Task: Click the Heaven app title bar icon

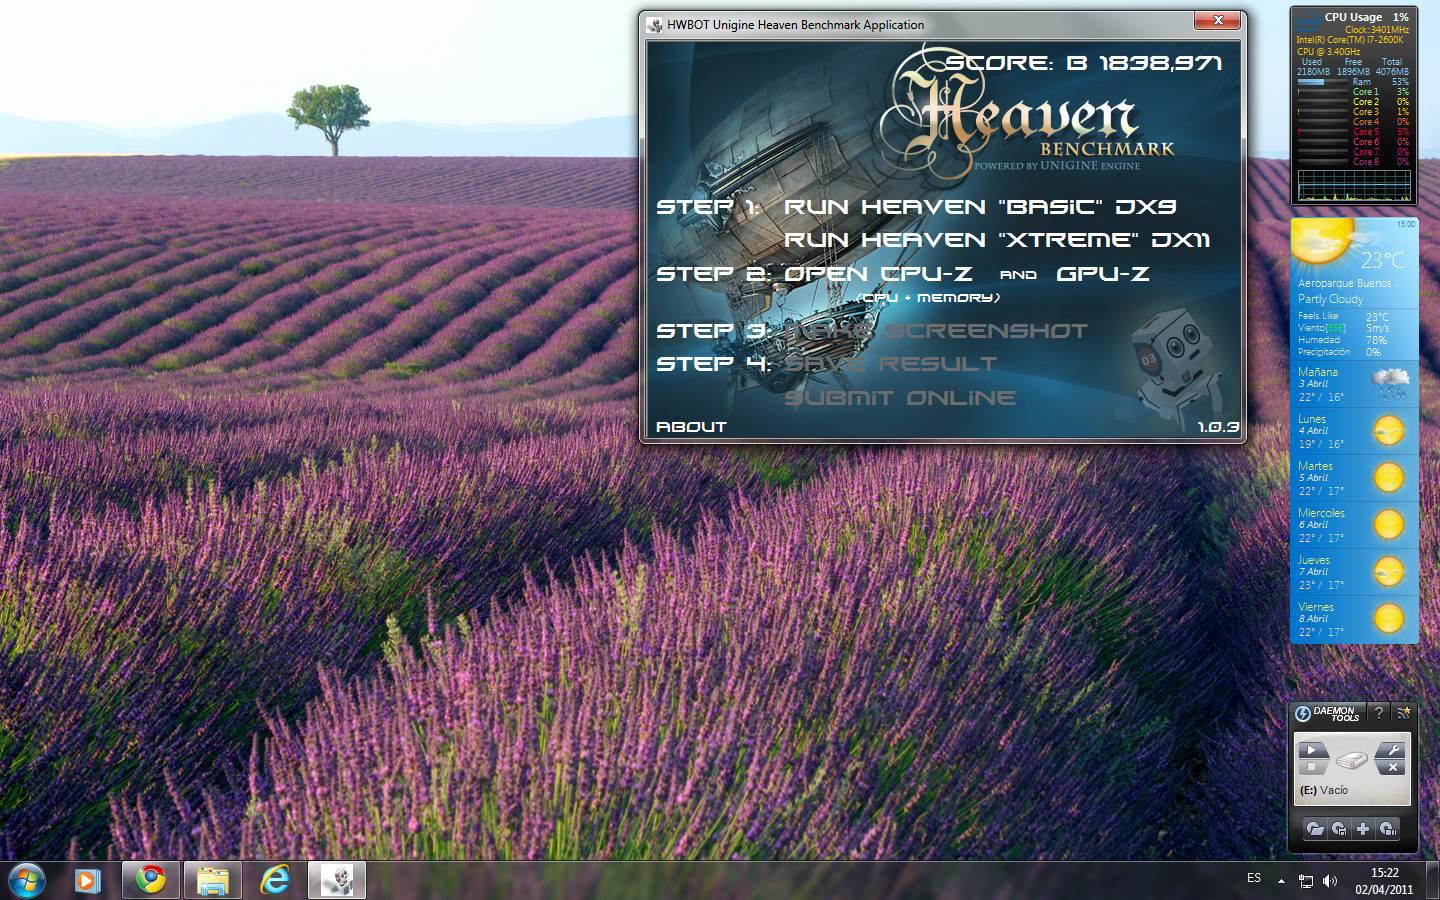Action: (x=655, y=24)
